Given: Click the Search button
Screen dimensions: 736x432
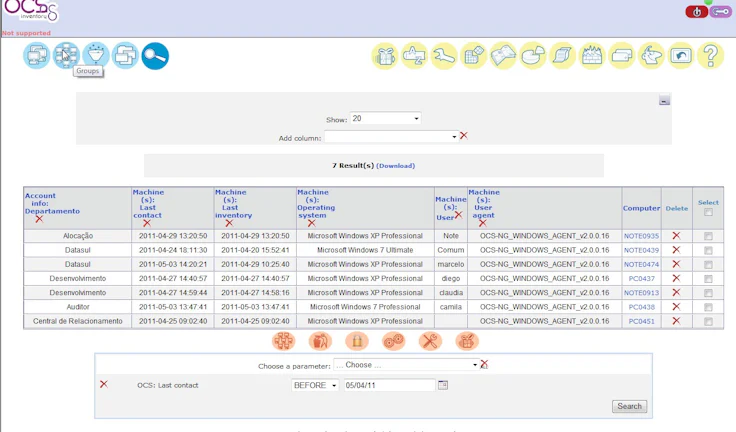Looking at the screenshot, I should [629, 406].
